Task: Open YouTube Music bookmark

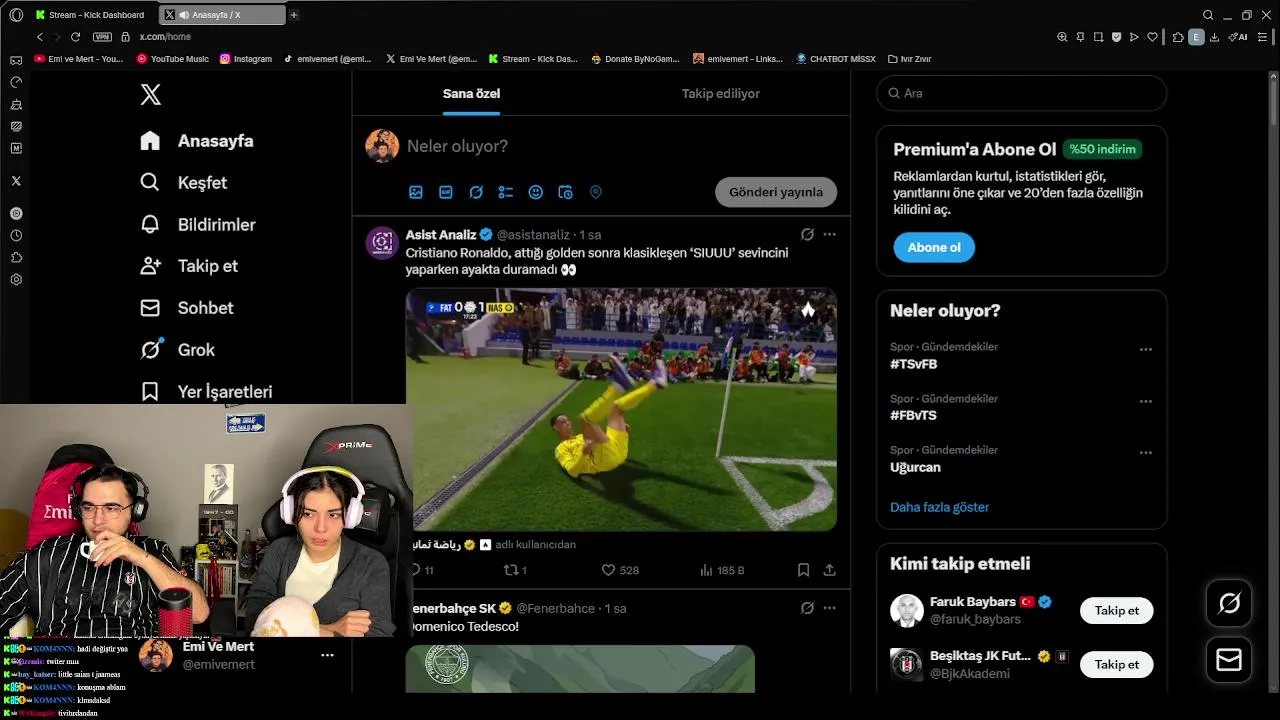Action: tap(173, 59)
